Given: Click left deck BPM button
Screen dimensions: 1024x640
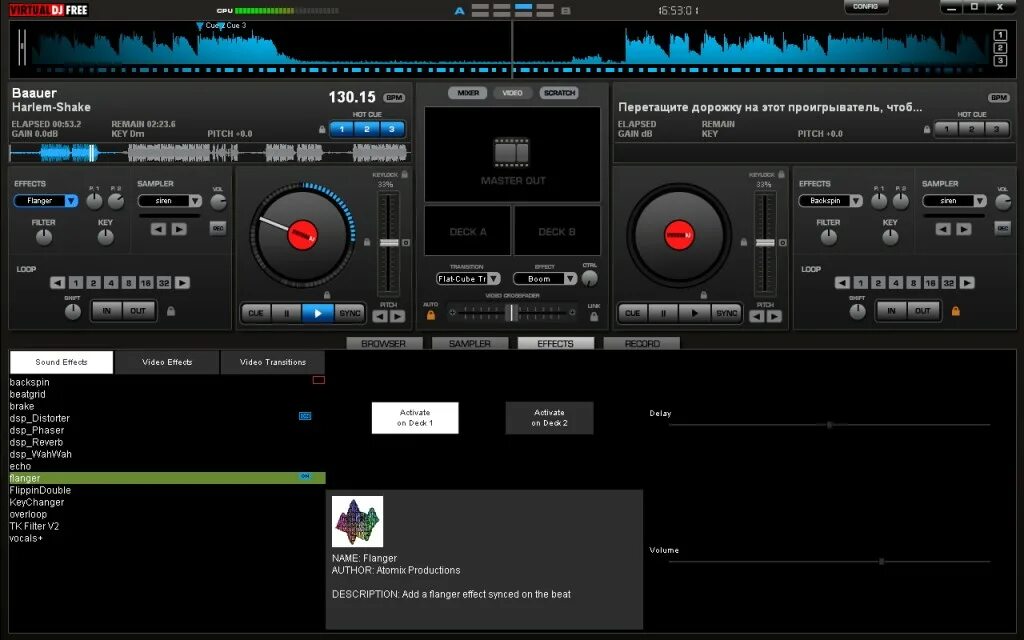Looking at the screenshot, I should pos(394,98).
